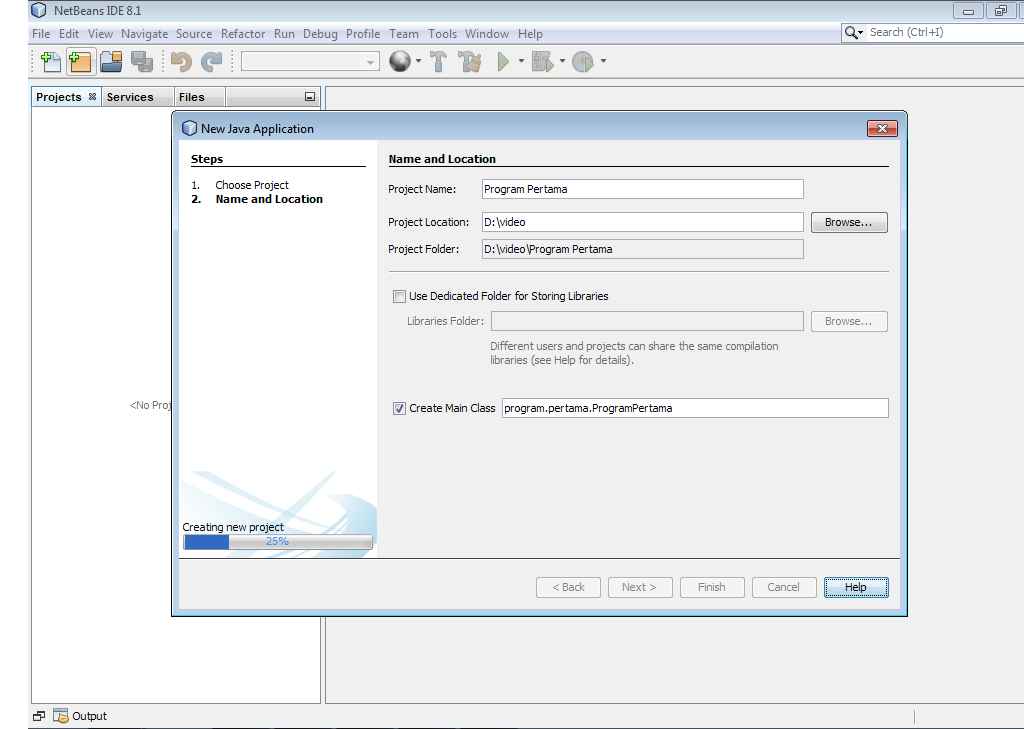Click the New Project toolbar icon
The width and height of the screenshot is (1024, 729).
81,61
